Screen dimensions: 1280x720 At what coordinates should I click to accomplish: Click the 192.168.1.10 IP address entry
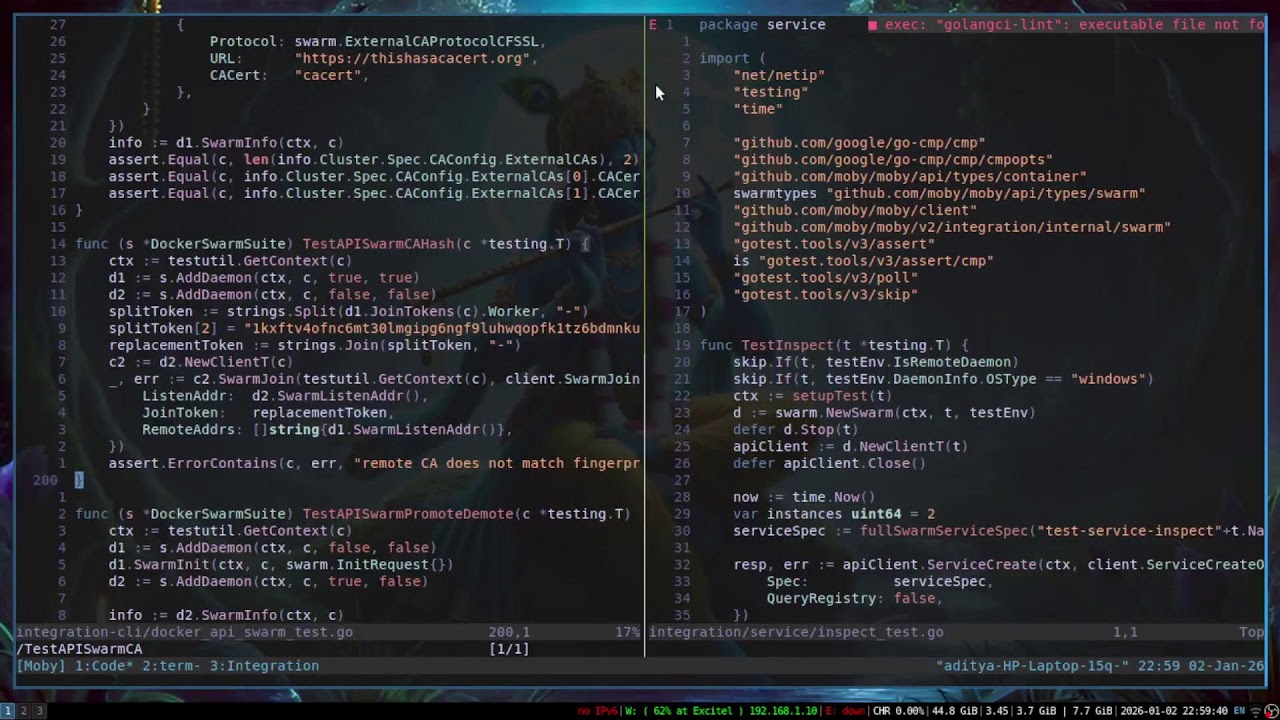point(783,711)
